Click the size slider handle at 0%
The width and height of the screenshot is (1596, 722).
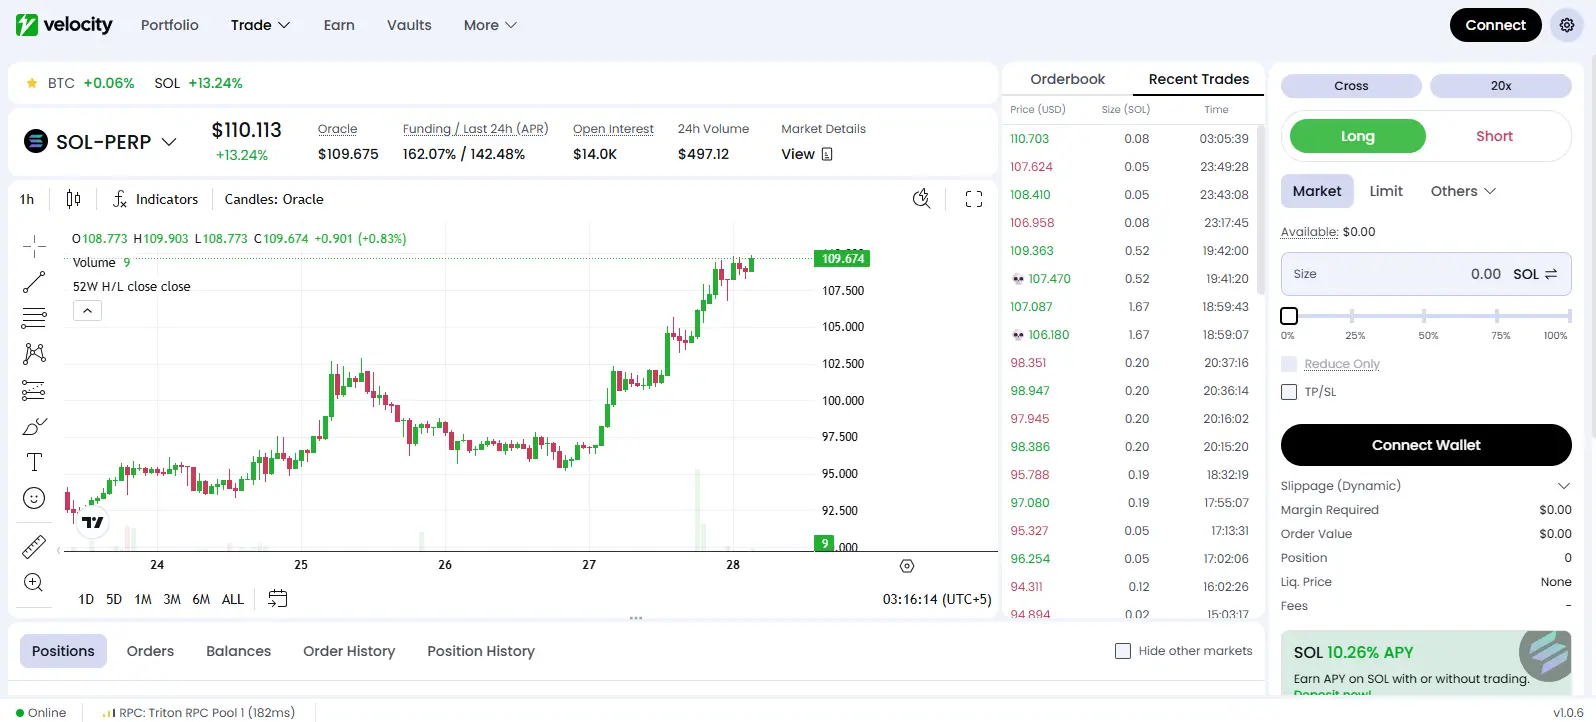[x=1289, y=316]
